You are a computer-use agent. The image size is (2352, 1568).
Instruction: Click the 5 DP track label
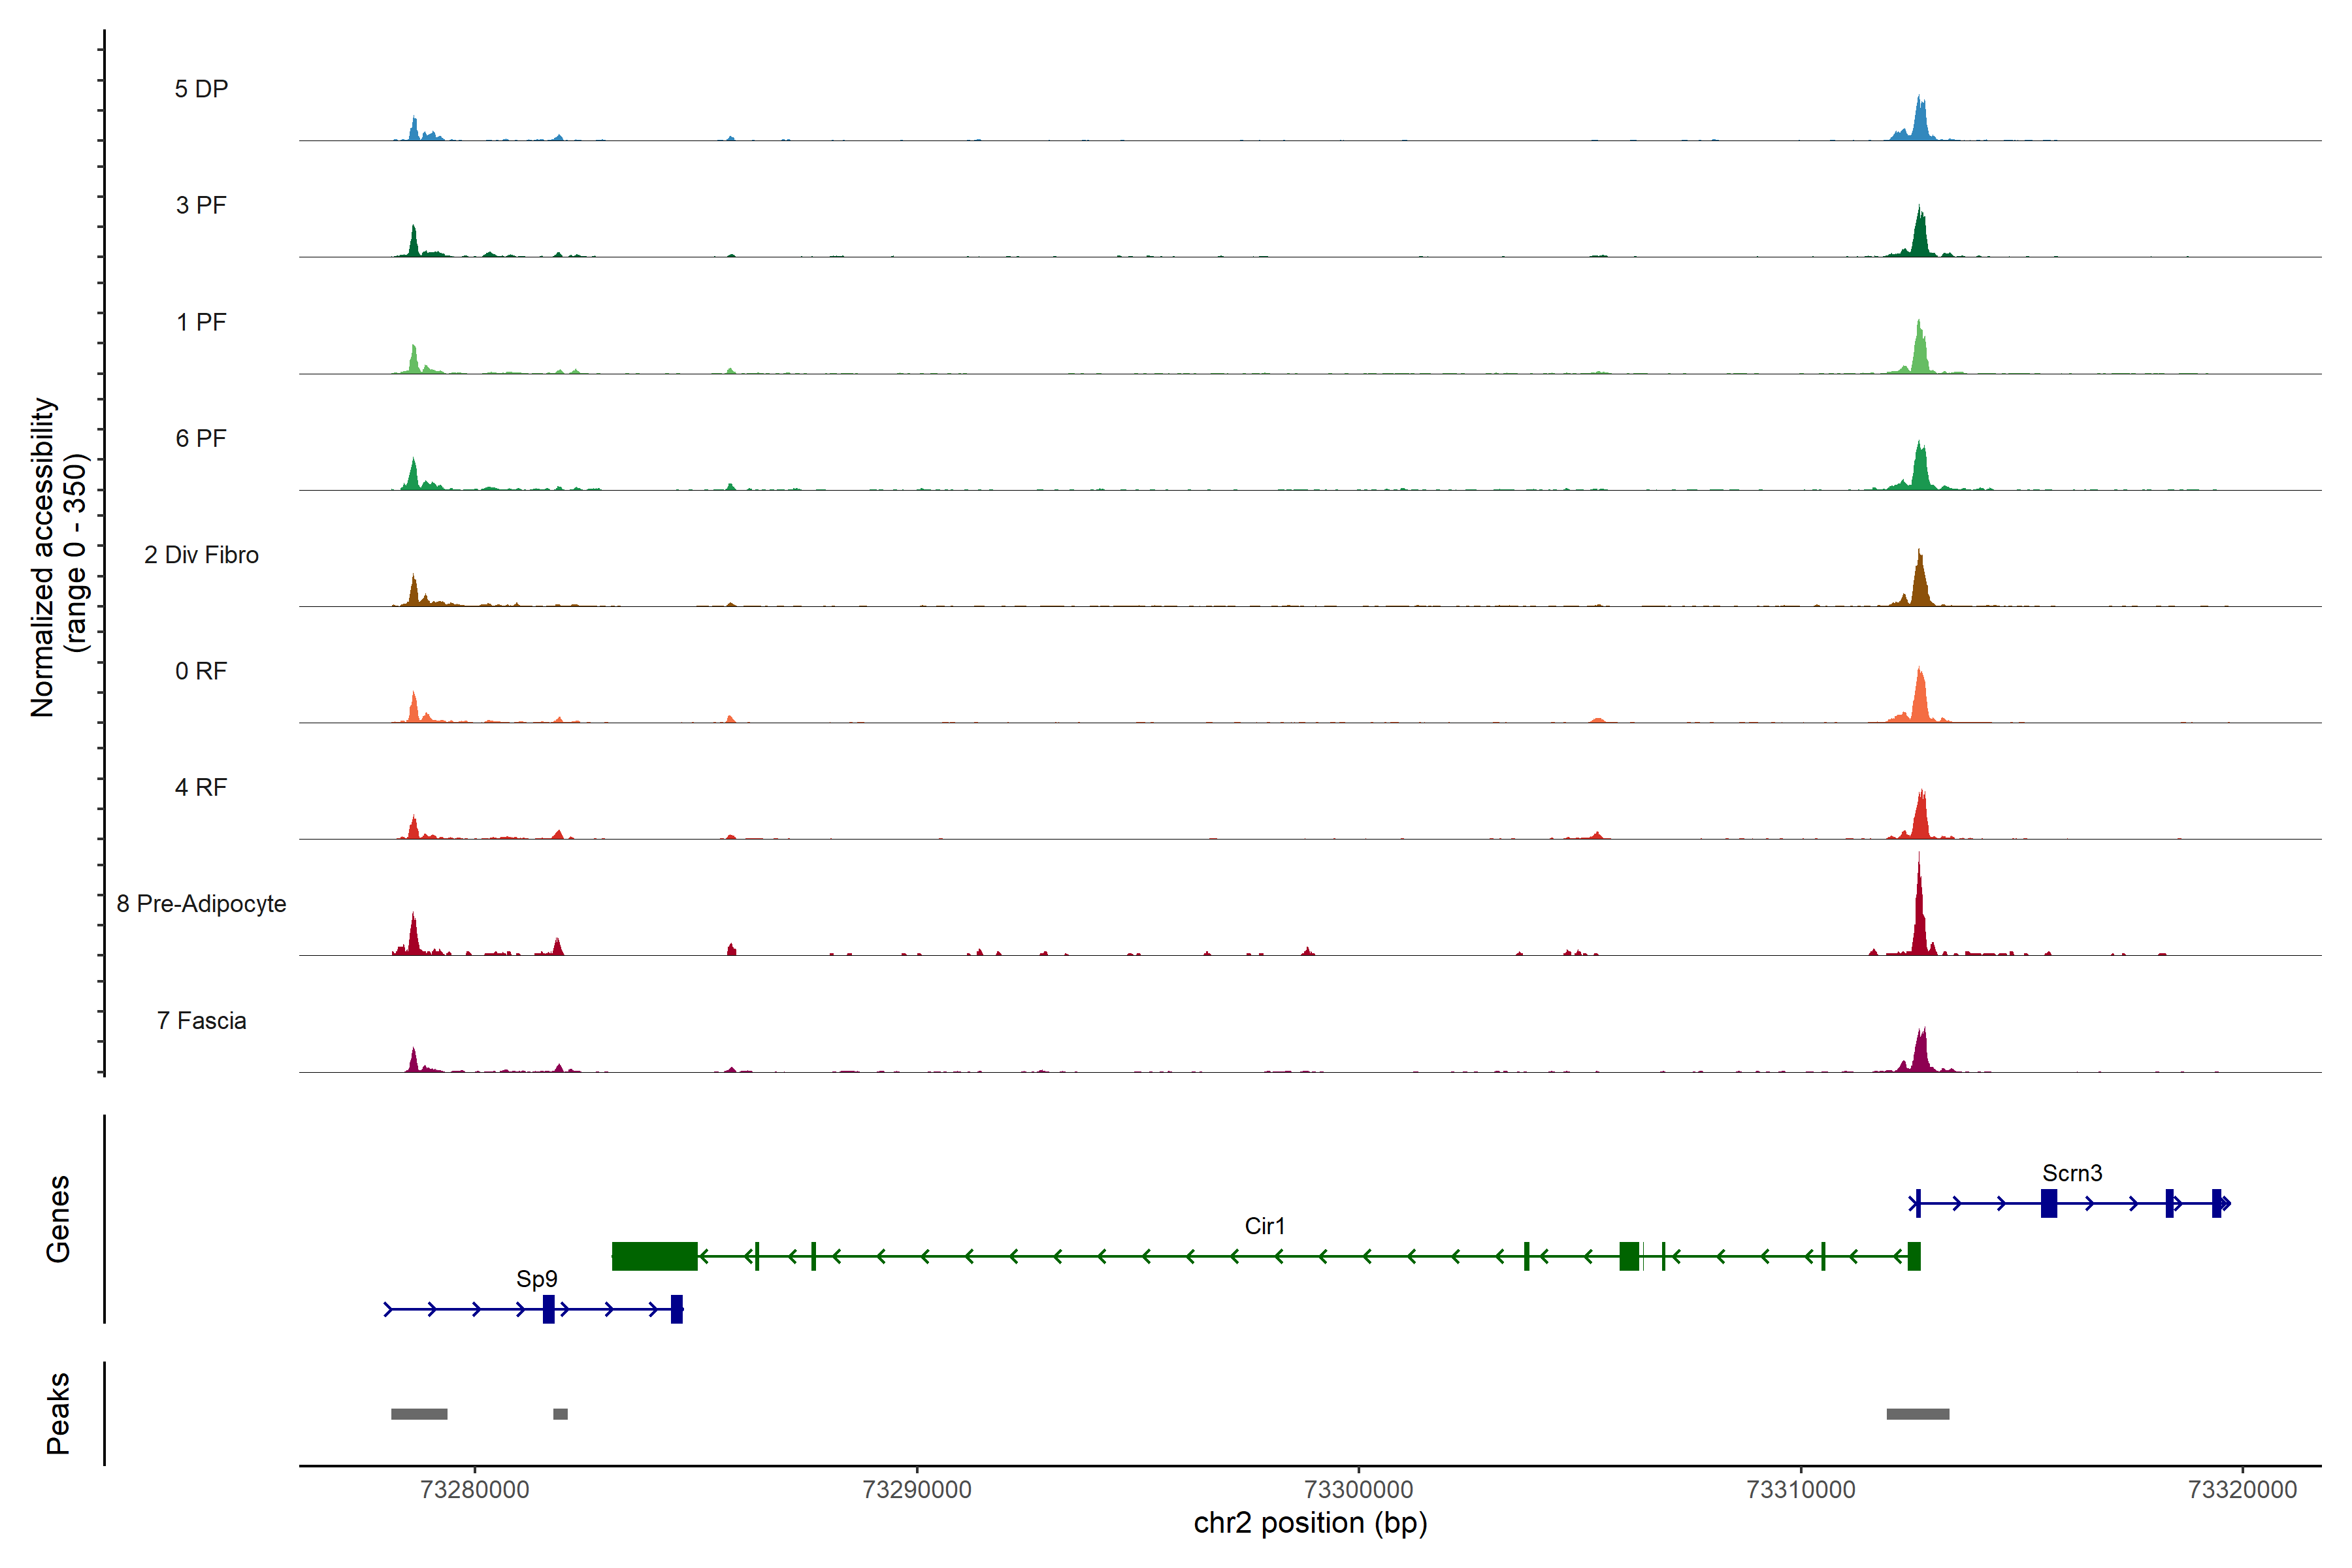pos(201,89)
